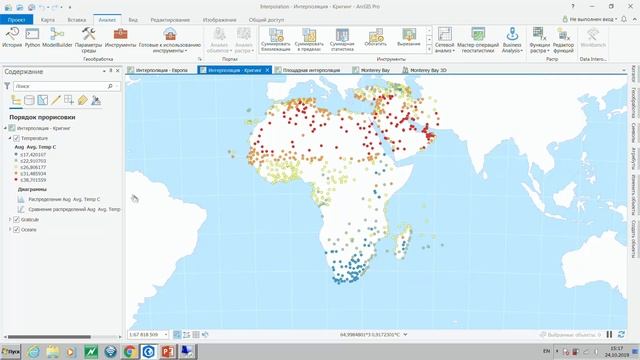
Task: Open coordinate display units dropdown
Action: pyautogui.click(x=405, y=335)
